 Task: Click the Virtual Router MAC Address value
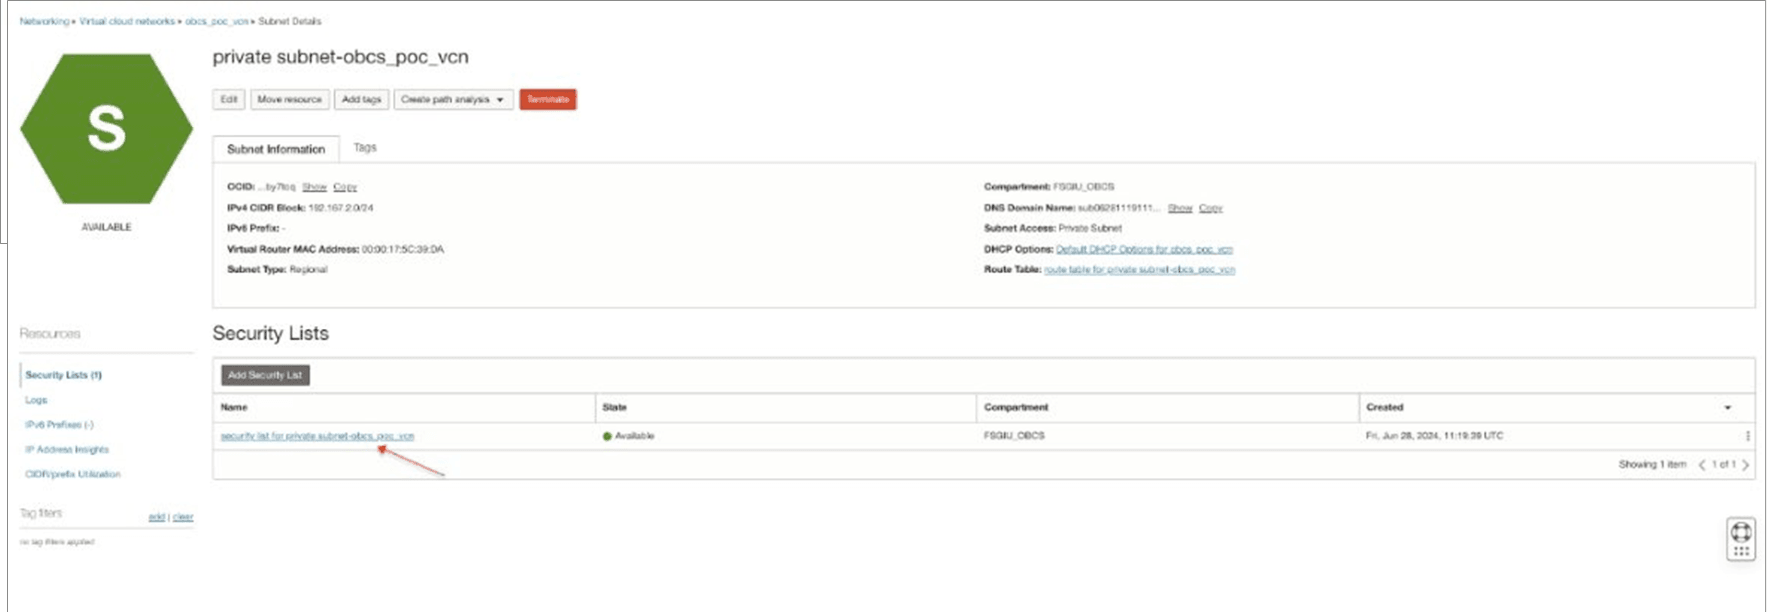click(x=403, y=249)
